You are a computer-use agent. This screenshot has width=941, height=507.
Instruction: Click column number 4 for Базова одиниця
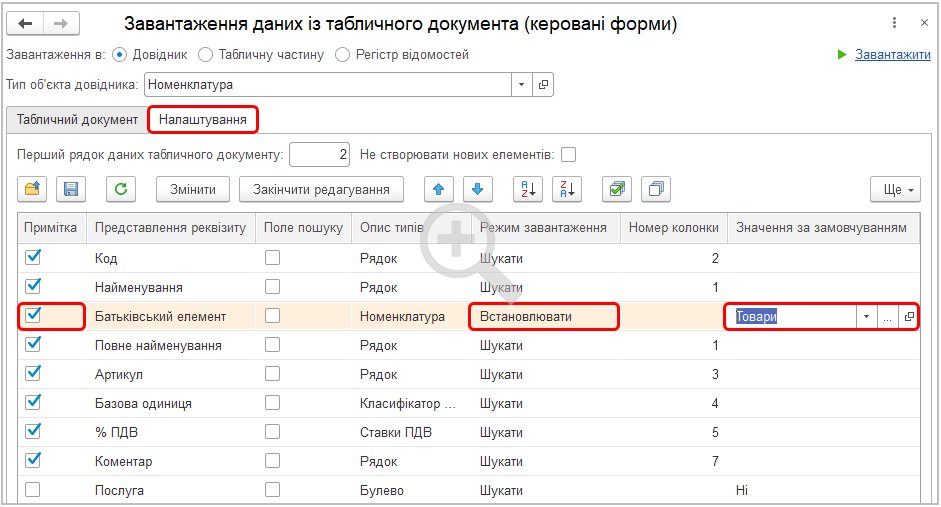pos(715,403)
